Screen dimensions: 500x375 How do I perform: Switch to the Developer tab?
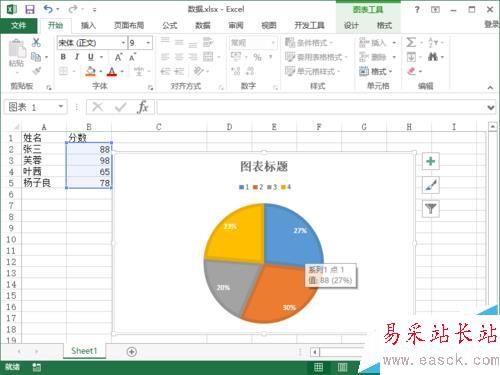click(x=309, y=25)
